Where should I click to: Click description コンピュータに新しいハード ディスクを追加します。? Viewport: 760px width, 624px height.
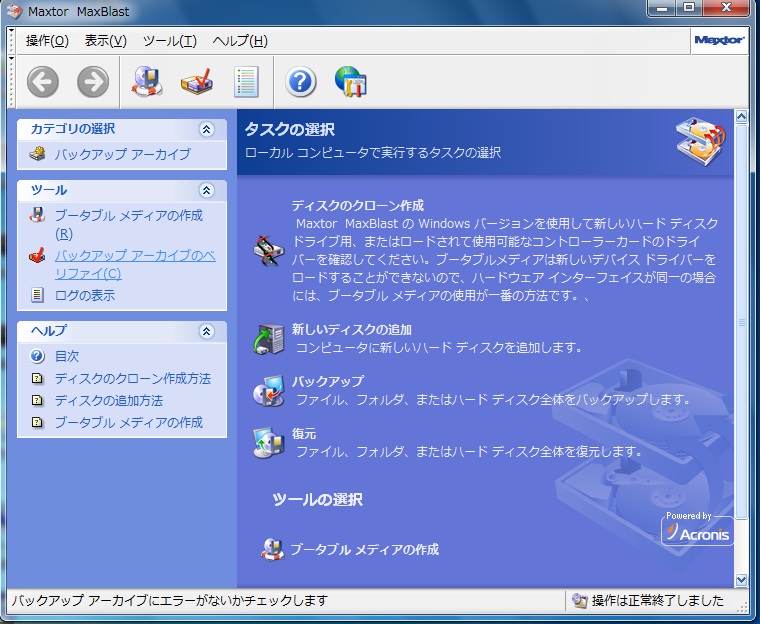coord(439,347)
